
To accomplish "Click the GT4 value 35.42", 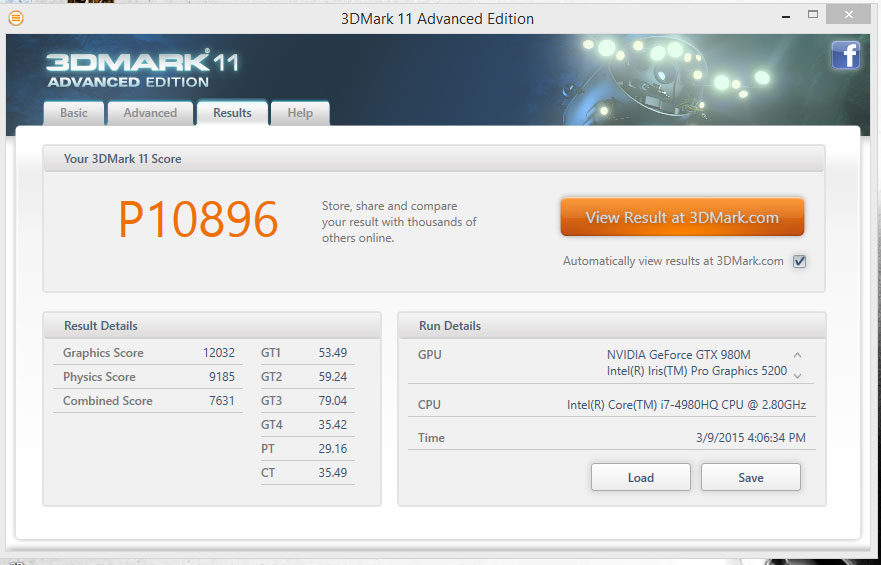I will [x=333, y=425].
